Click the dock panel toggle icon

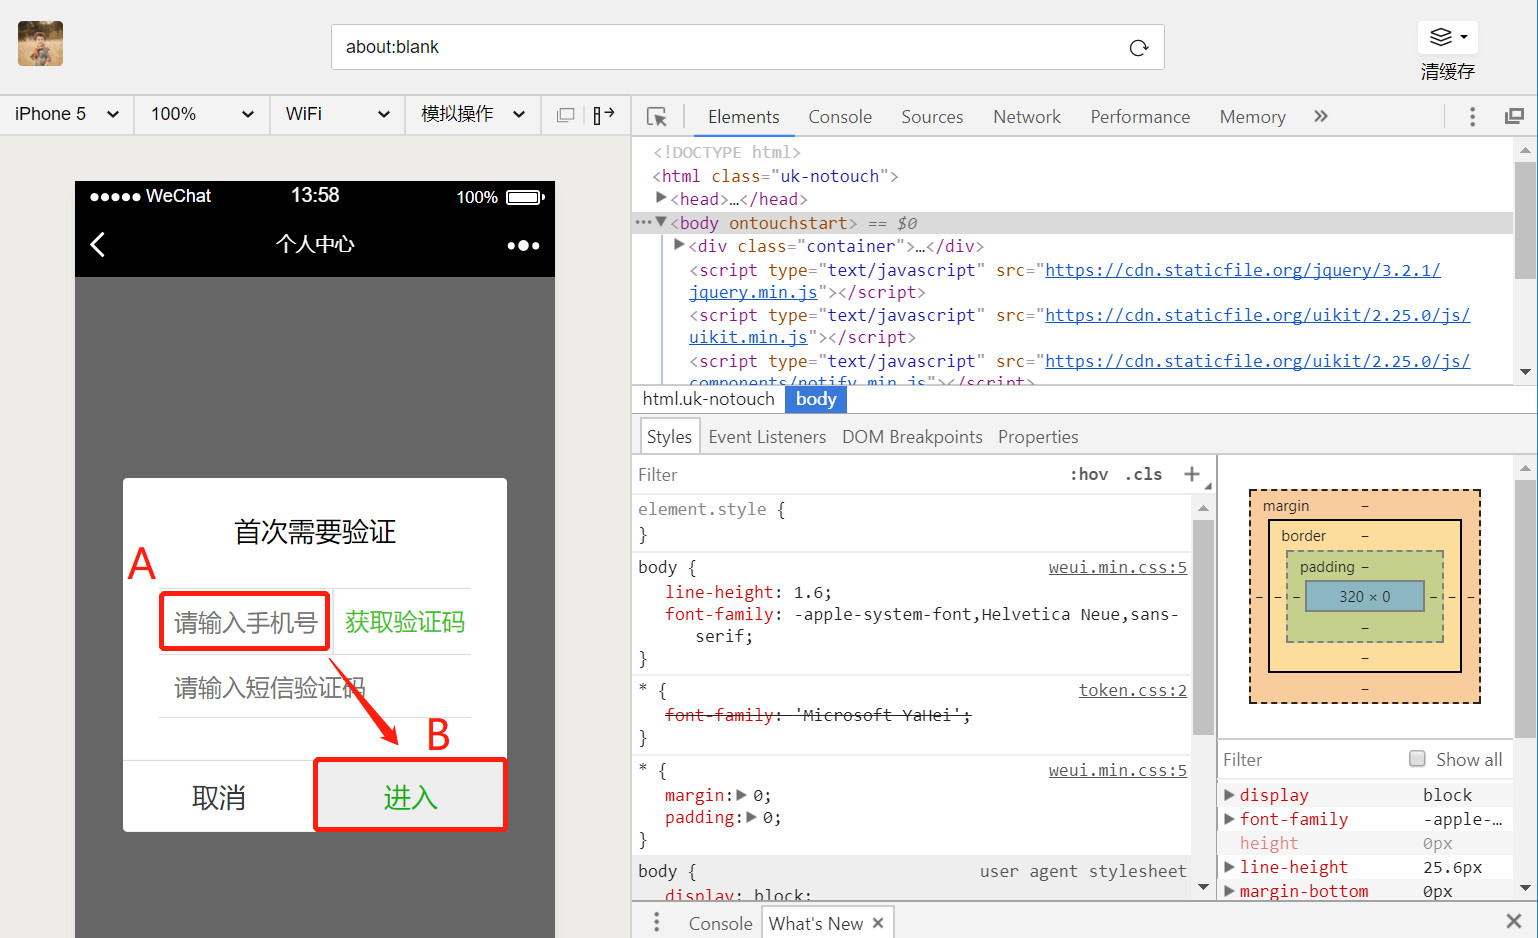click(x=603, y=115)
